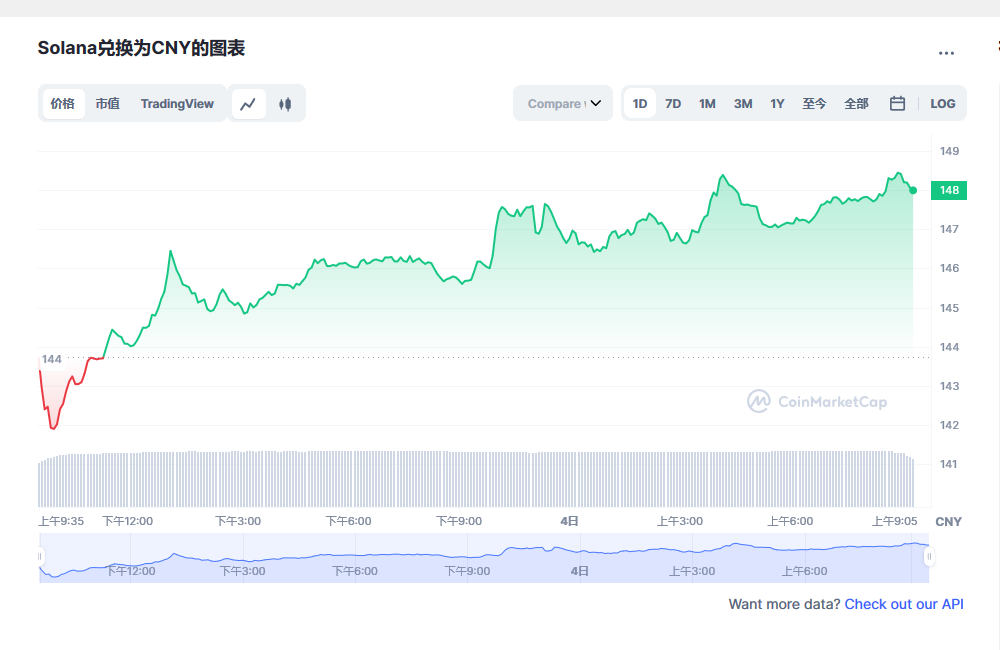1000x650 pixels.
Task: Select the 1M time range
Action: [707, 103]
